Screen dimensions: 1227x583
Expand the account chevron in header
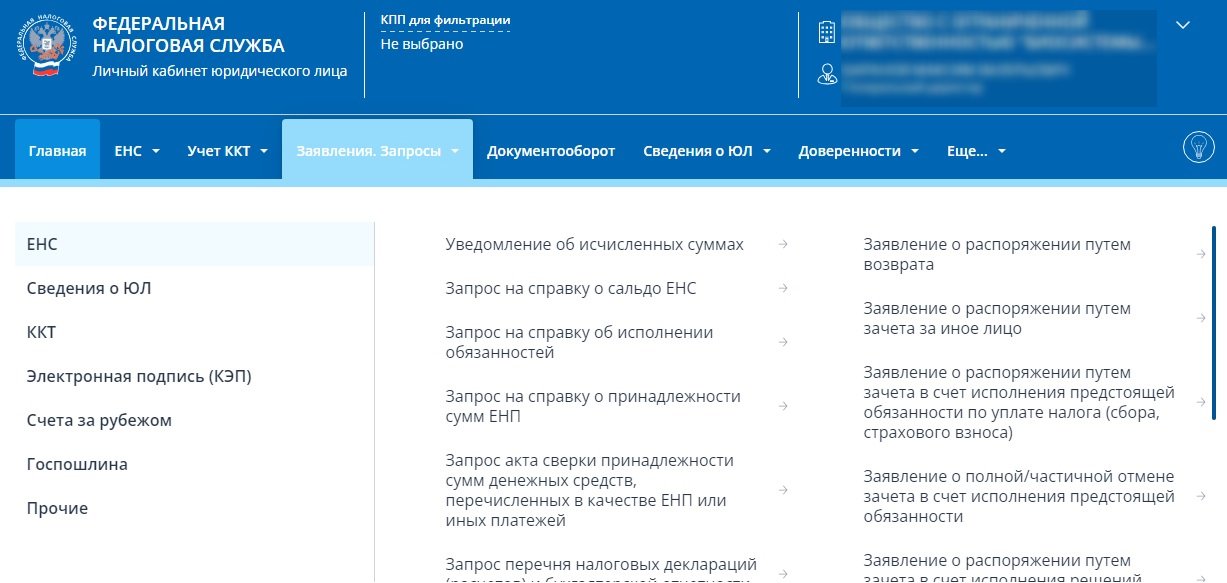tap(1182, 25)
